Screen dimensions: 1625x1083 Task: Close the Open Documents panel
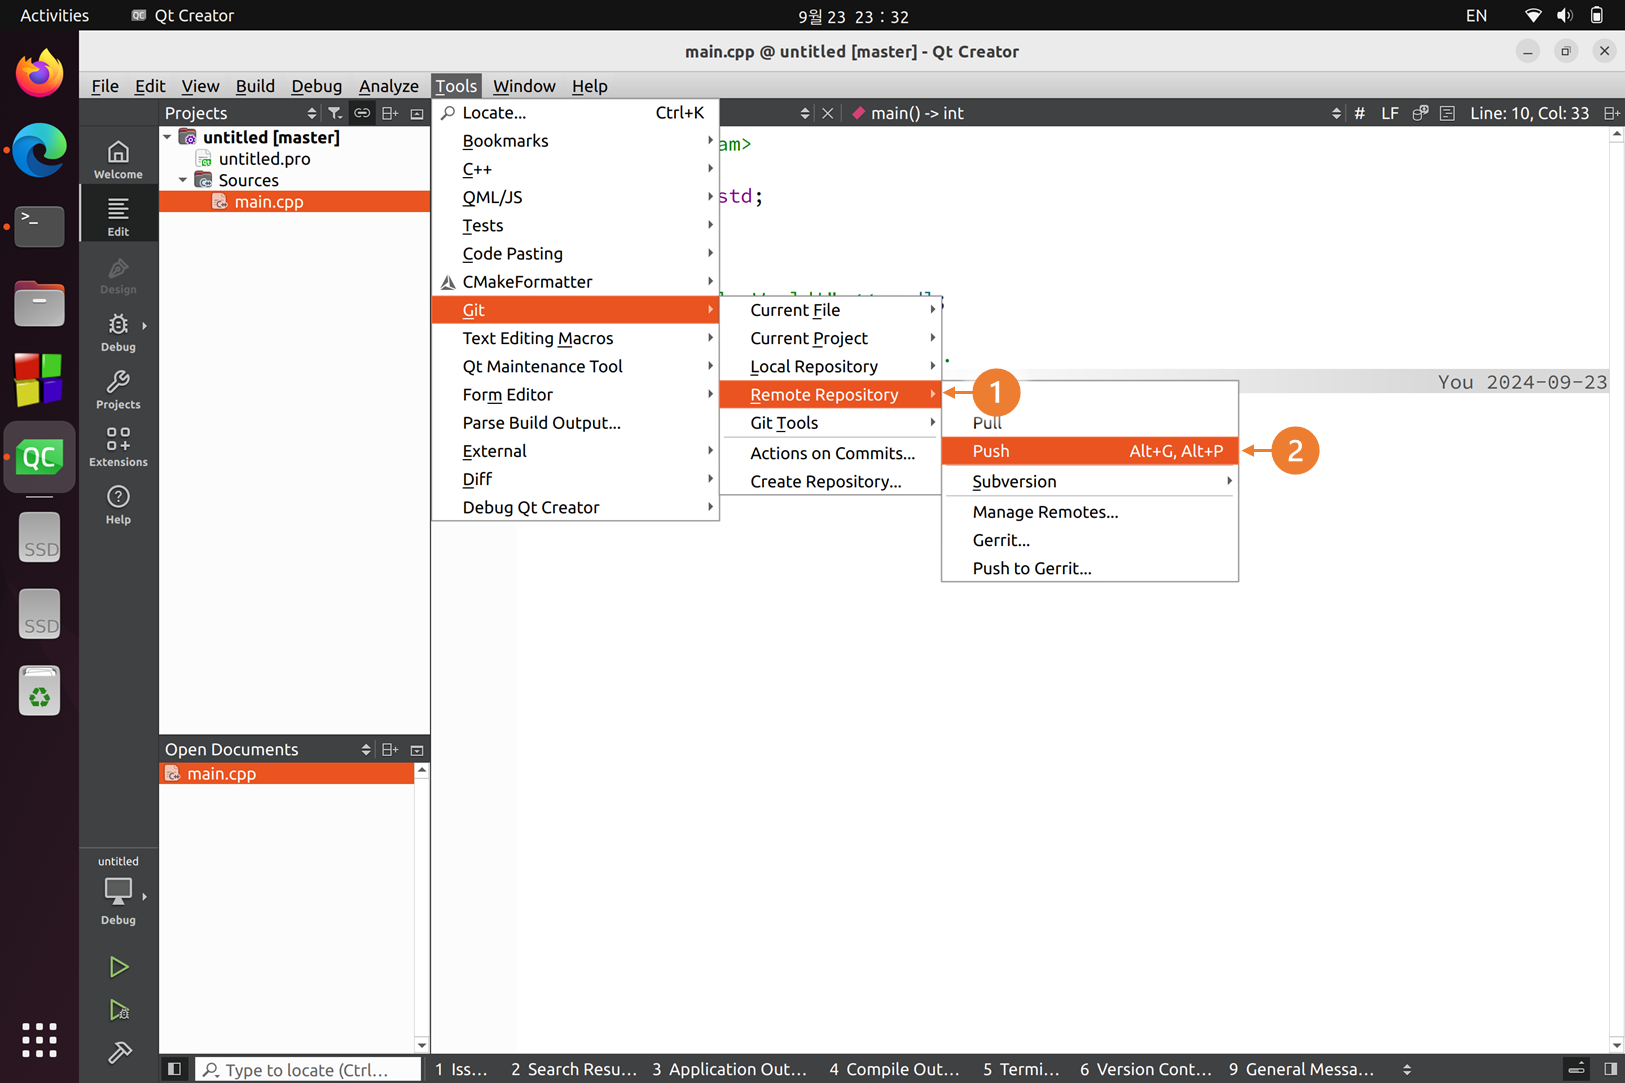(x=417, y=750)
